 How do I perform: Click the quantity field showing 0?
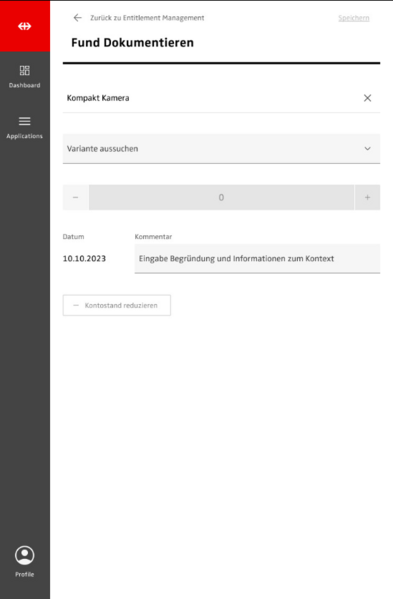pos(221,198)
